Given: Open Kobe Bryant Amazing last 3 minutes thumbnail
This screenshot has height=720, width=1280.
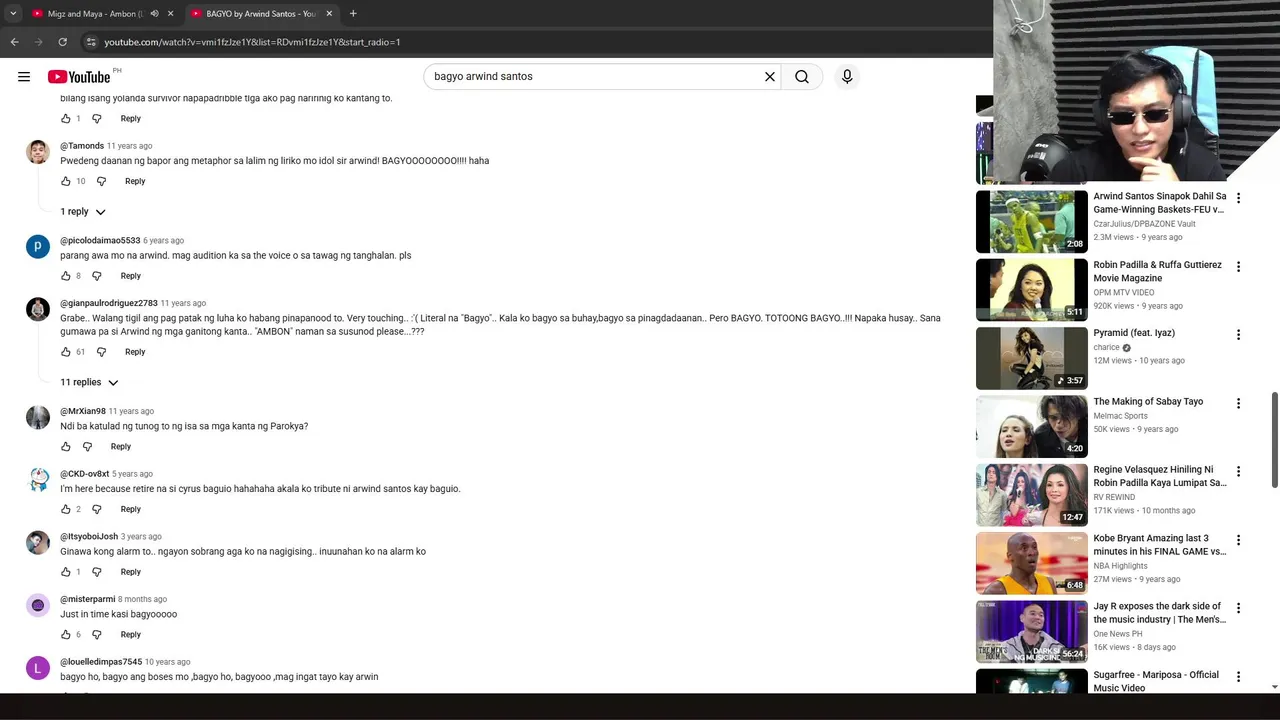Looking at the screenshot, I should tap(1031, 563).
